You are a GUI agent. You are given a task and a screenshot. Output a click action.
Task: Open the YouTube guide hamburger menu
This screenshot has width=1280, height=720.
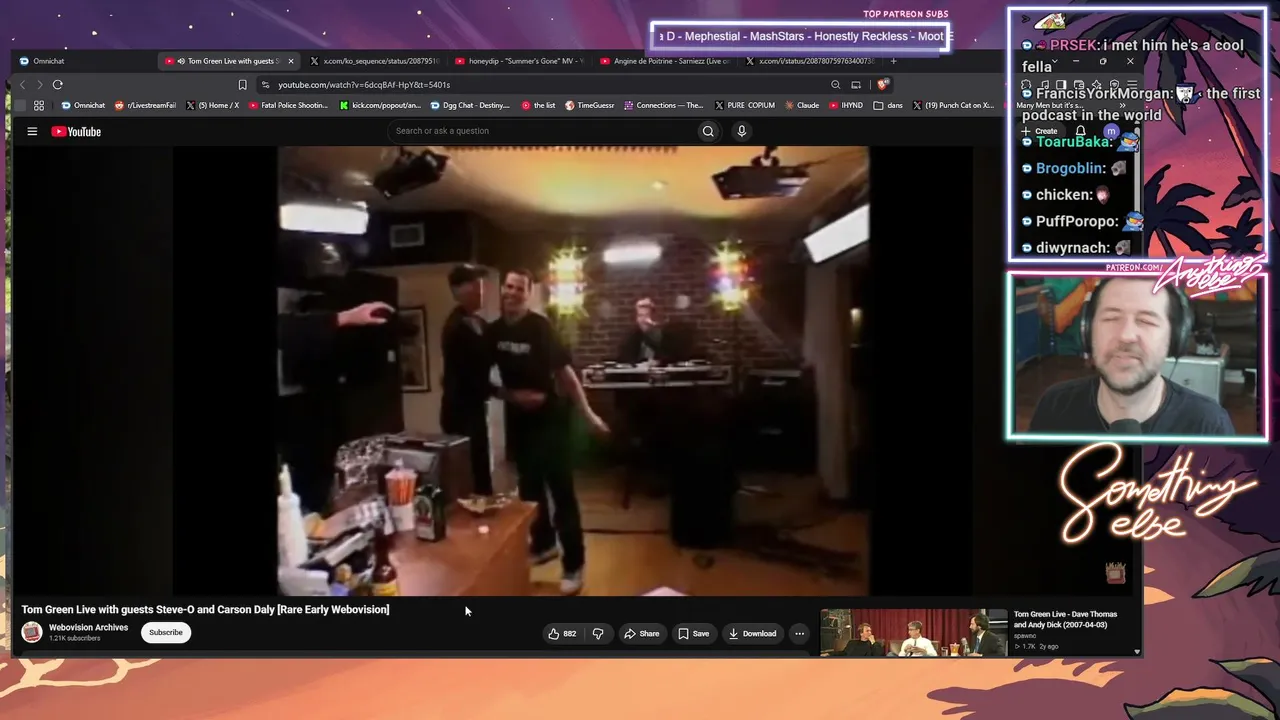[32, 131]
